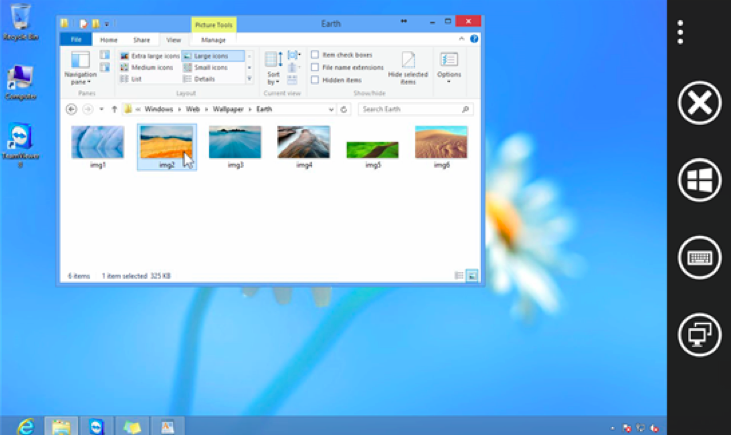Open the Manage ribbon tab

pyautogui.click(x=214, y=40)
